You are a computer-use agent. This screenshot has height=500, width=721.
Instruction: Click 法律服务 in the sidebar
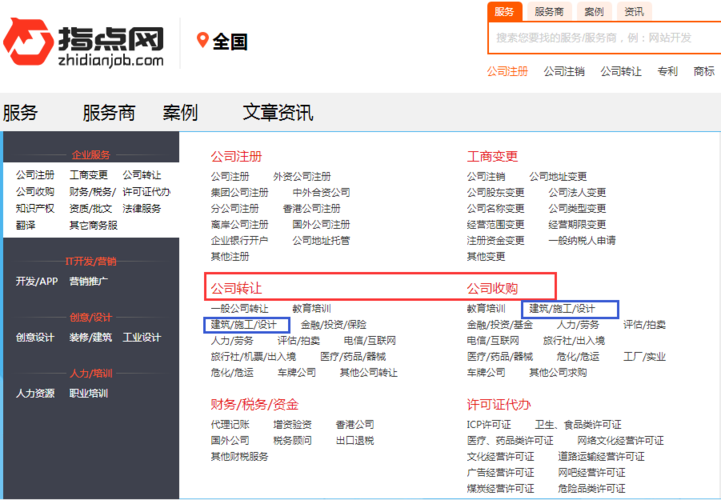(x=142, y=208)
